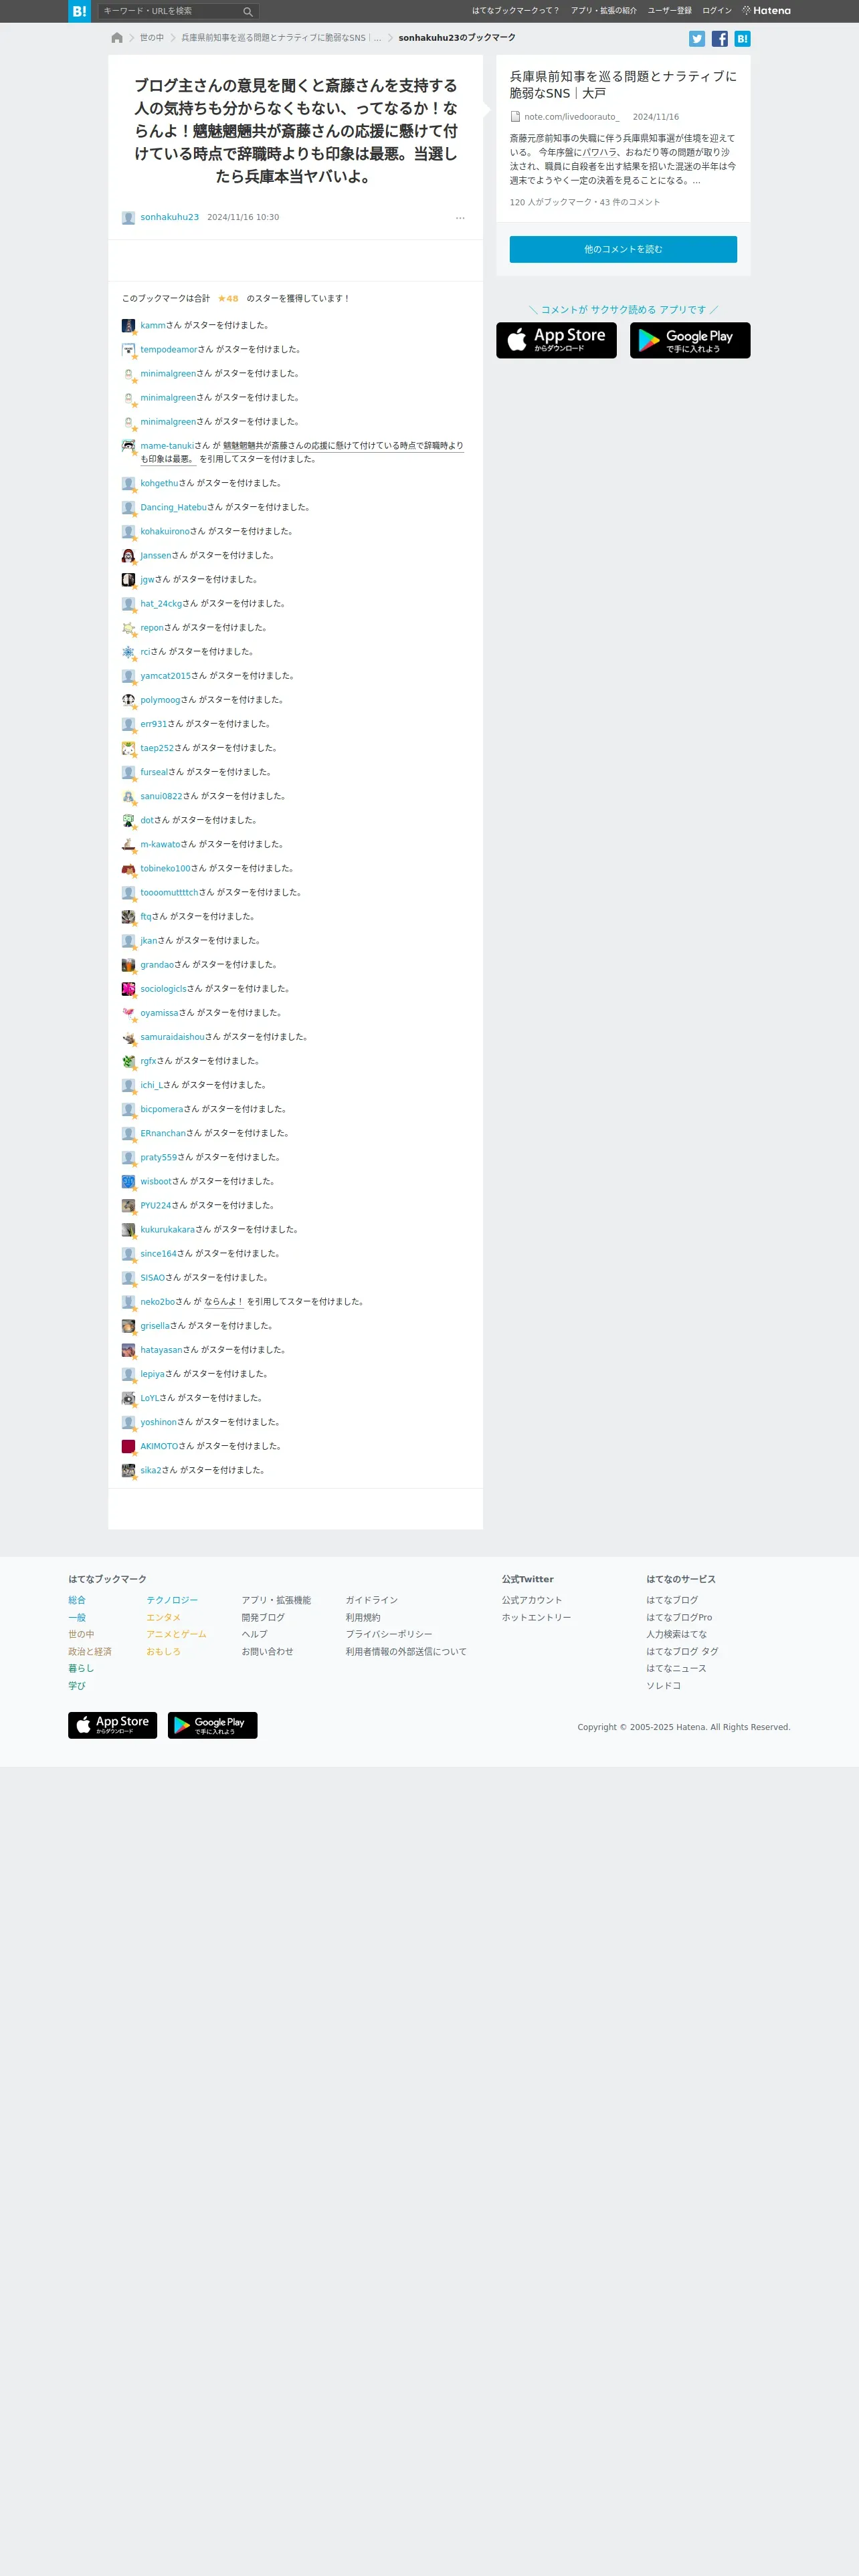Open footer 政治と経済 category link
This screenshot has height=2576, width=859.
(90, 1652)
